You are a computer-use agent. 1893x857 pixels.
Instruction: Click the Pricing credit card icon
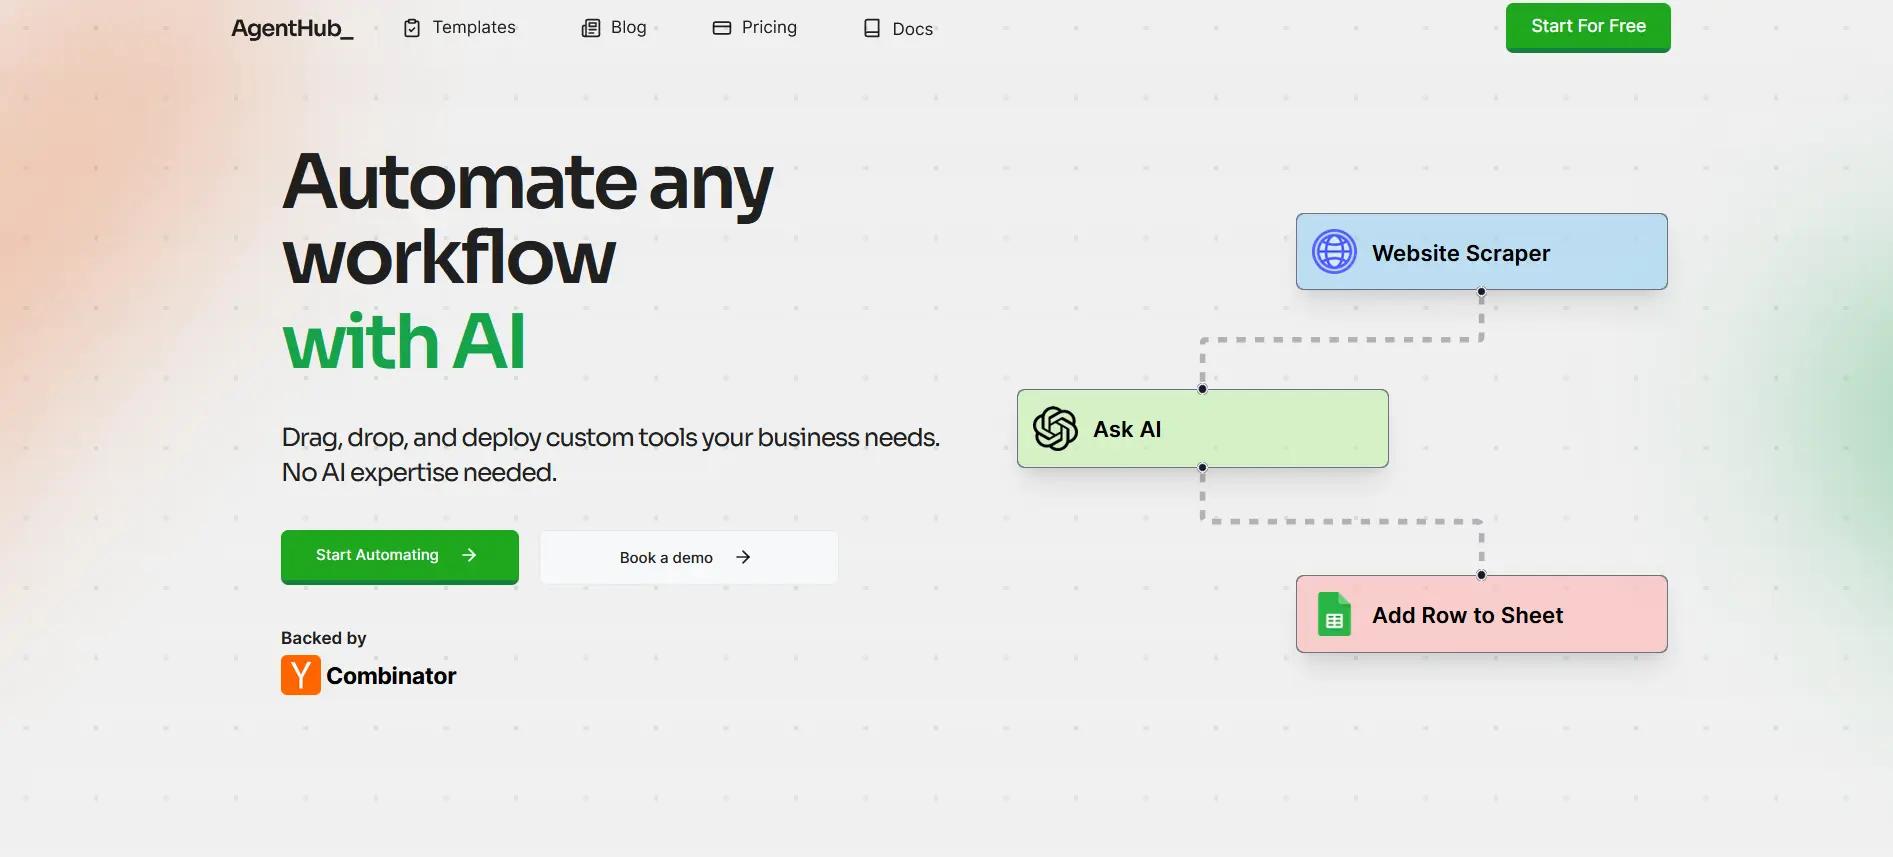click(x=722, y=28)
